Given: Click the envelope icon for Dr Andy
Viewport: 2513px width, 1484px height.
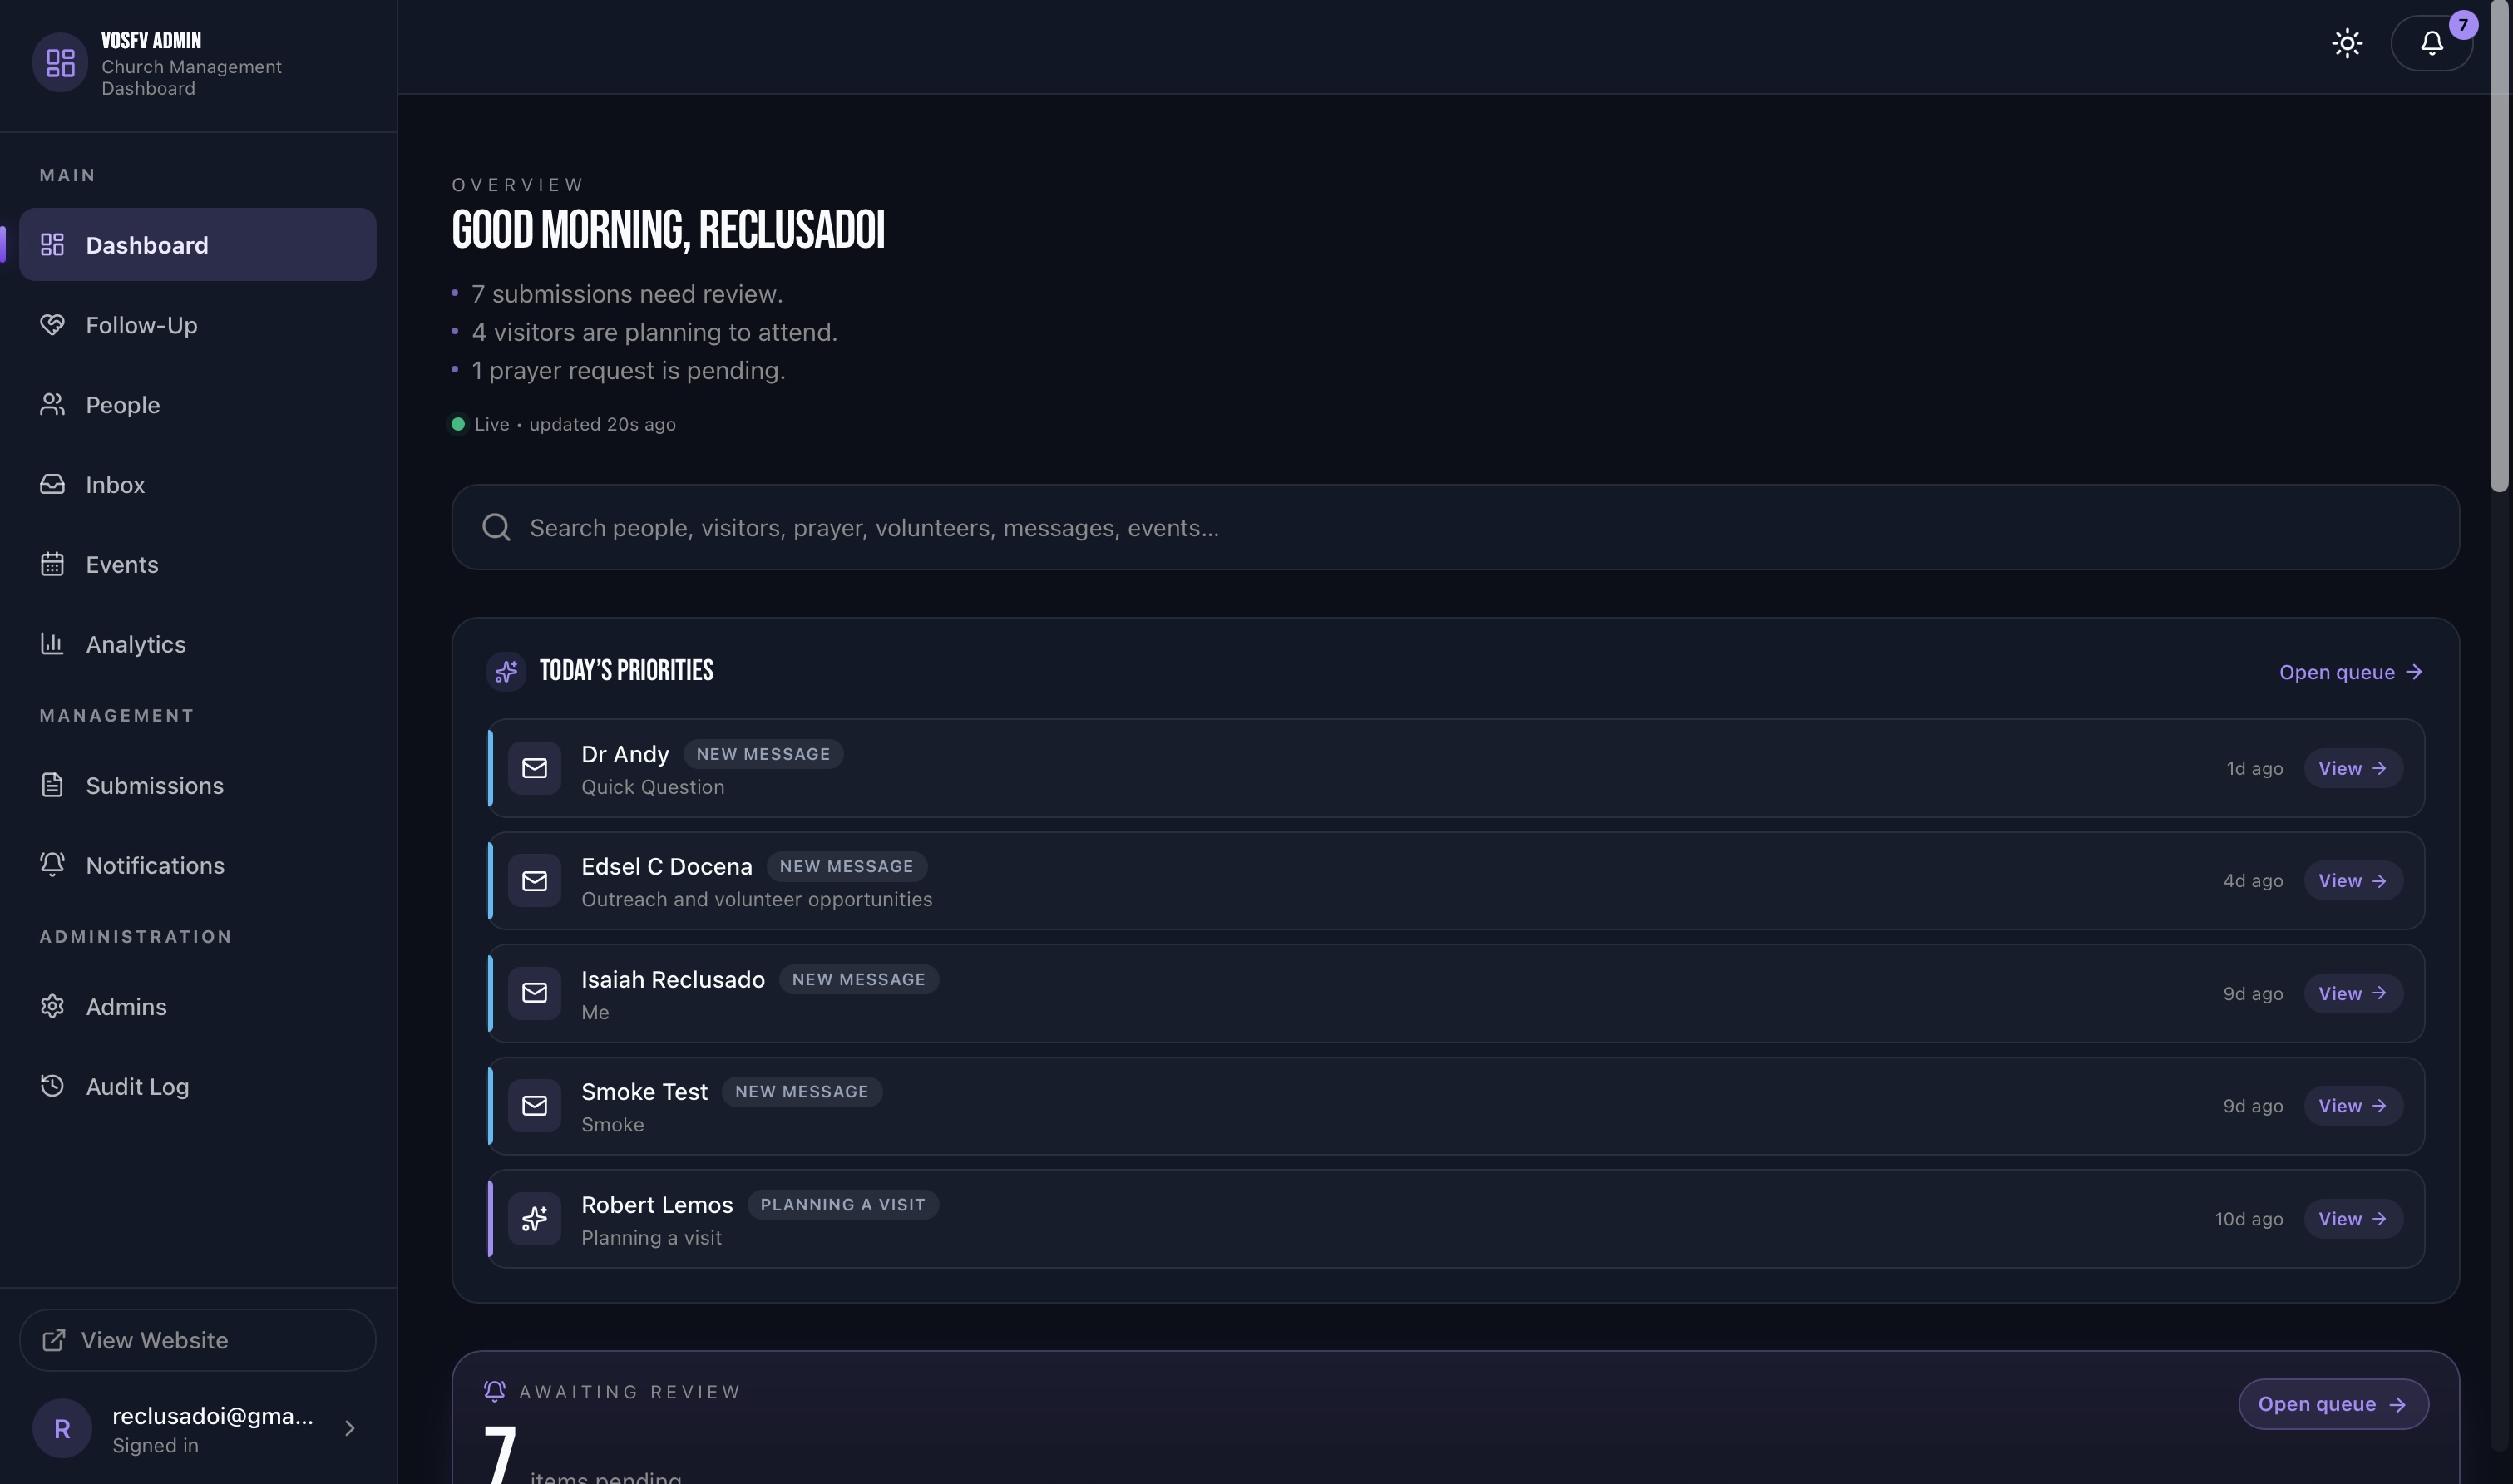Looking at the screenshot, I should 534,768.
